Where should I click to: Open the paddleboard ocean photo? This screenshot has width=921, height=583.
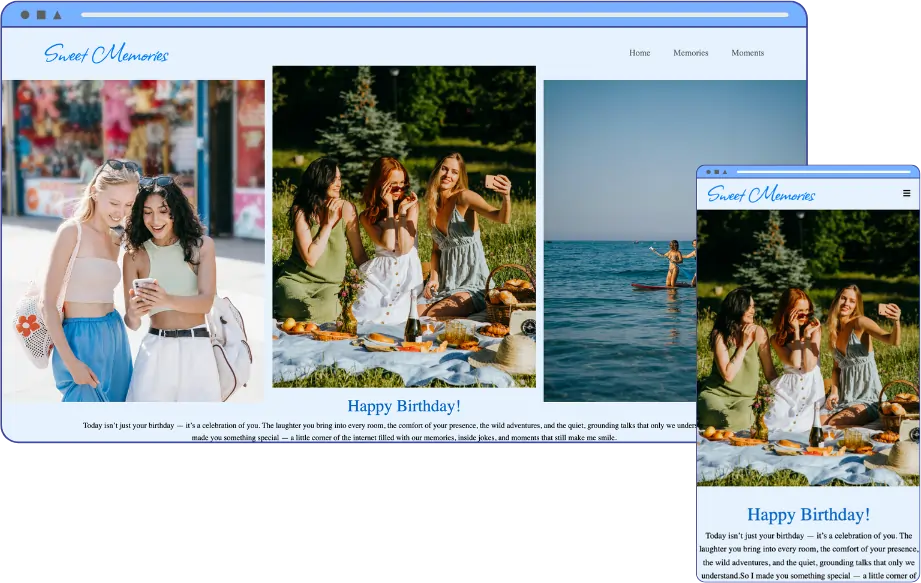coord(618,240)
